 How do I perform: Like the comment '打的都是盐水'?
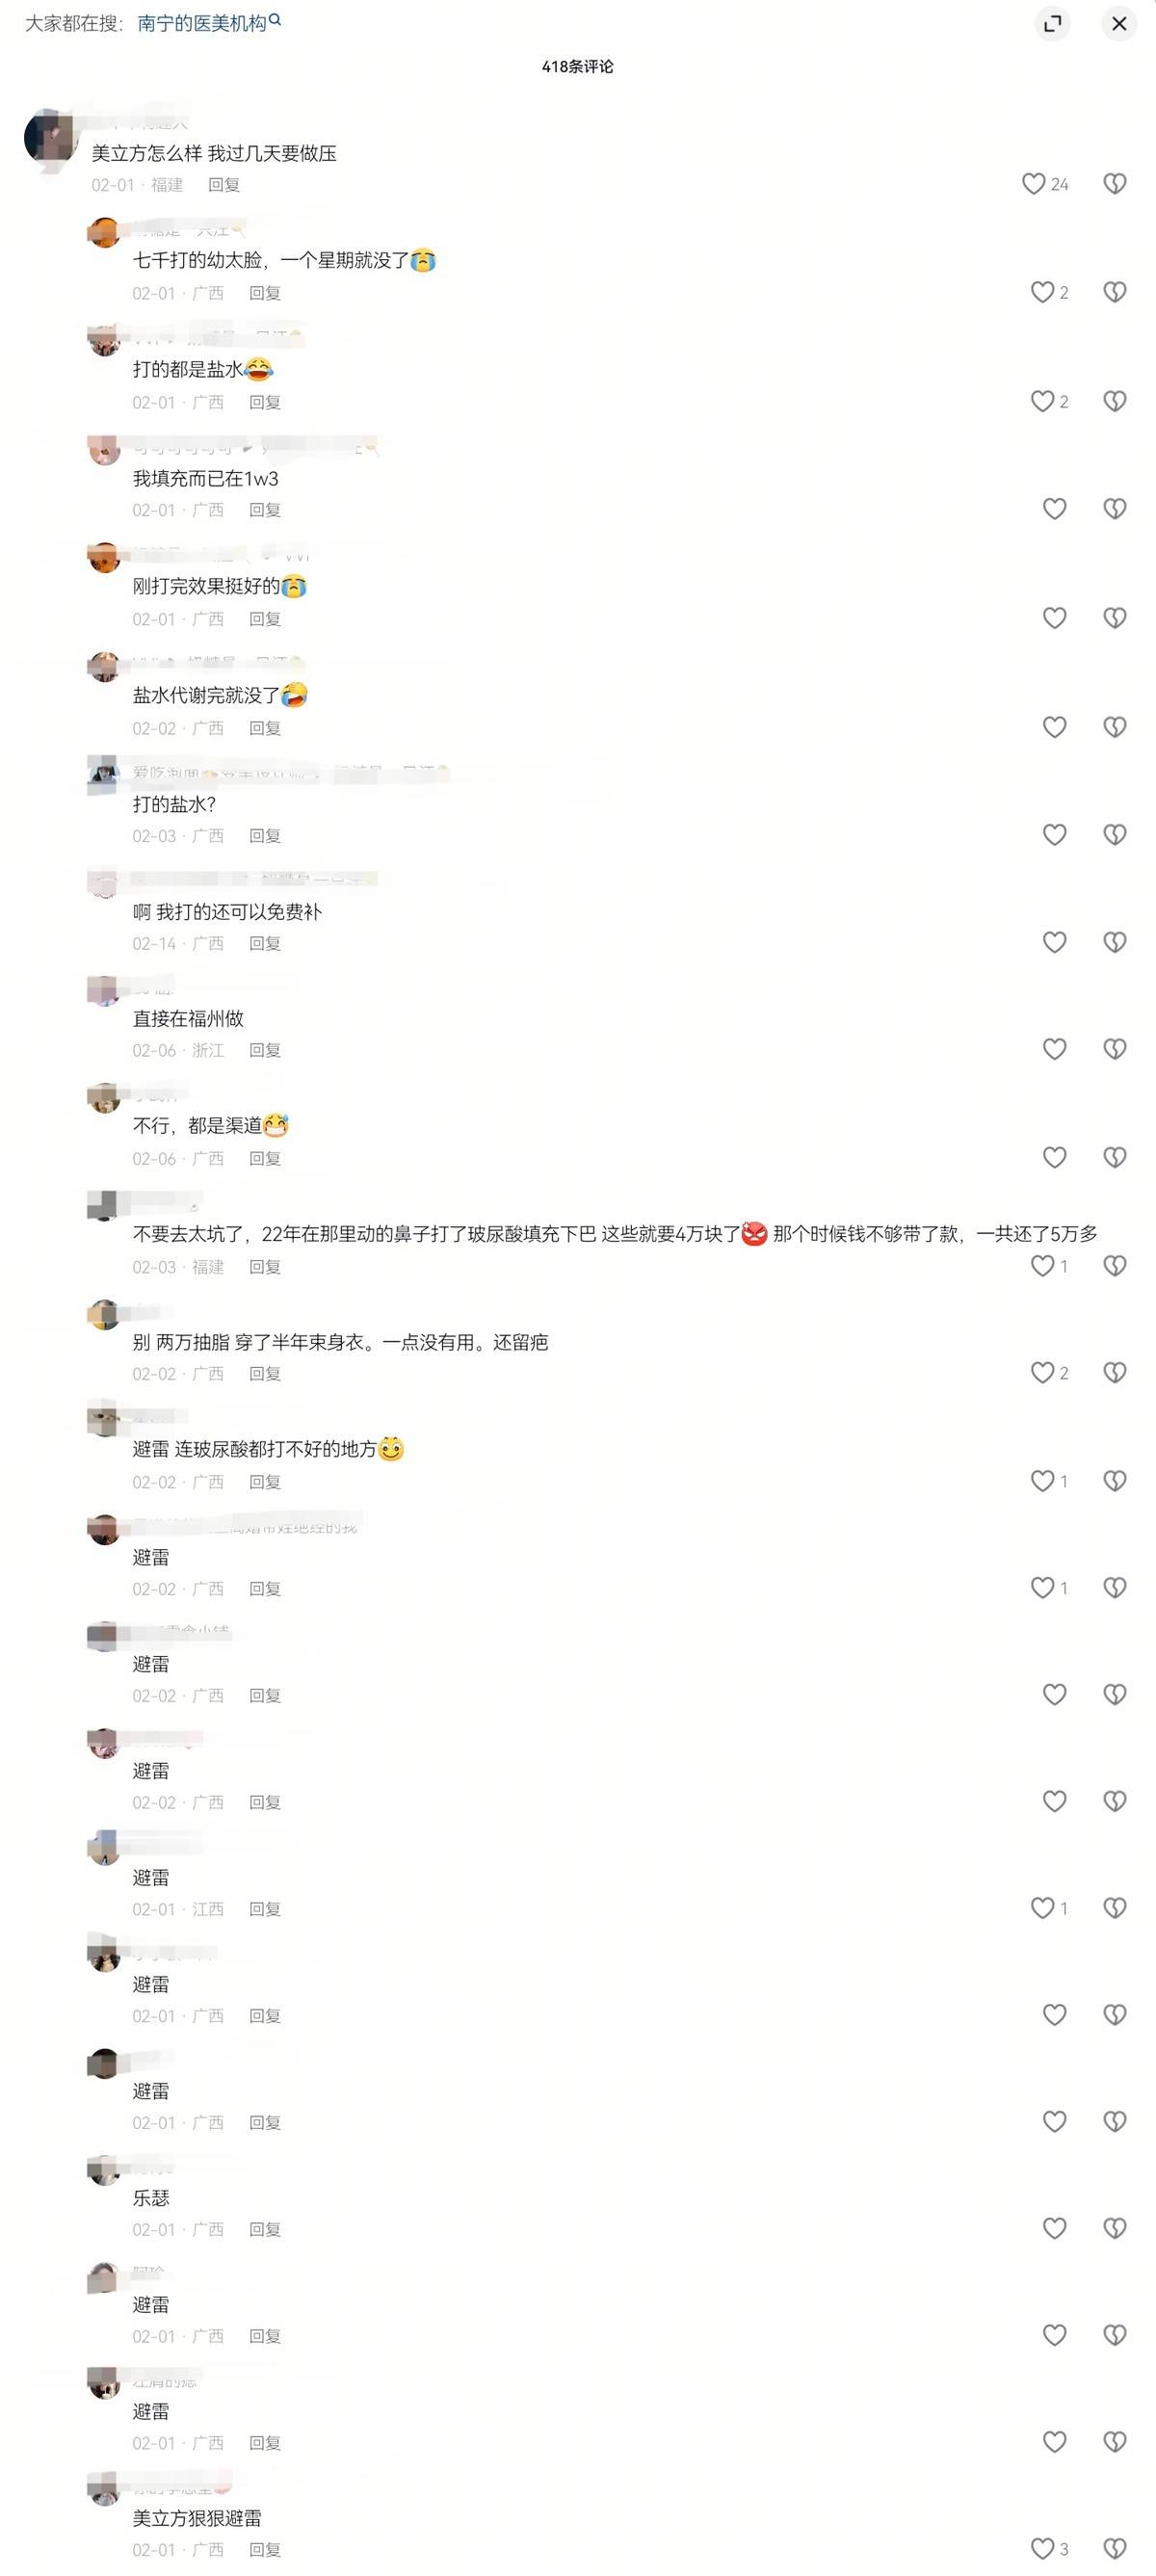pyautogui.click(x=1042, y=401)
